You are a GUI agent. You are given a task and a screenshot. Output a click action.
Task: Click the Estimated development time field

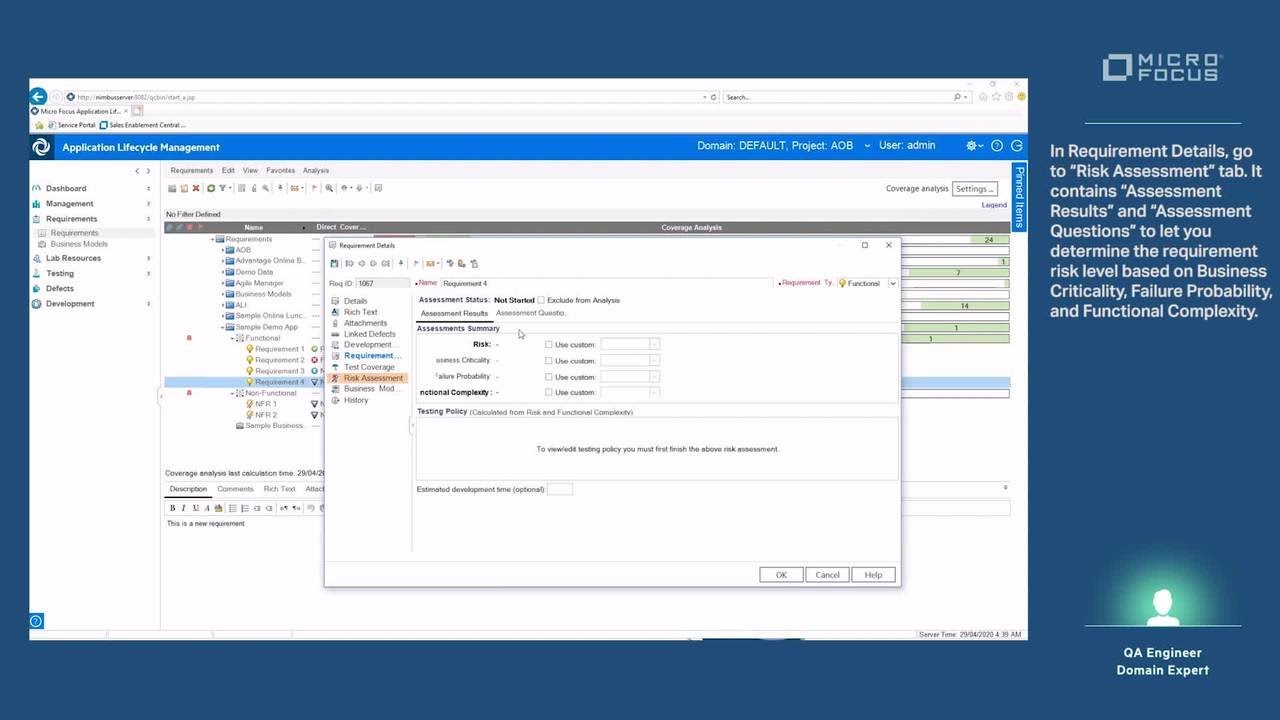pos(560,489)
